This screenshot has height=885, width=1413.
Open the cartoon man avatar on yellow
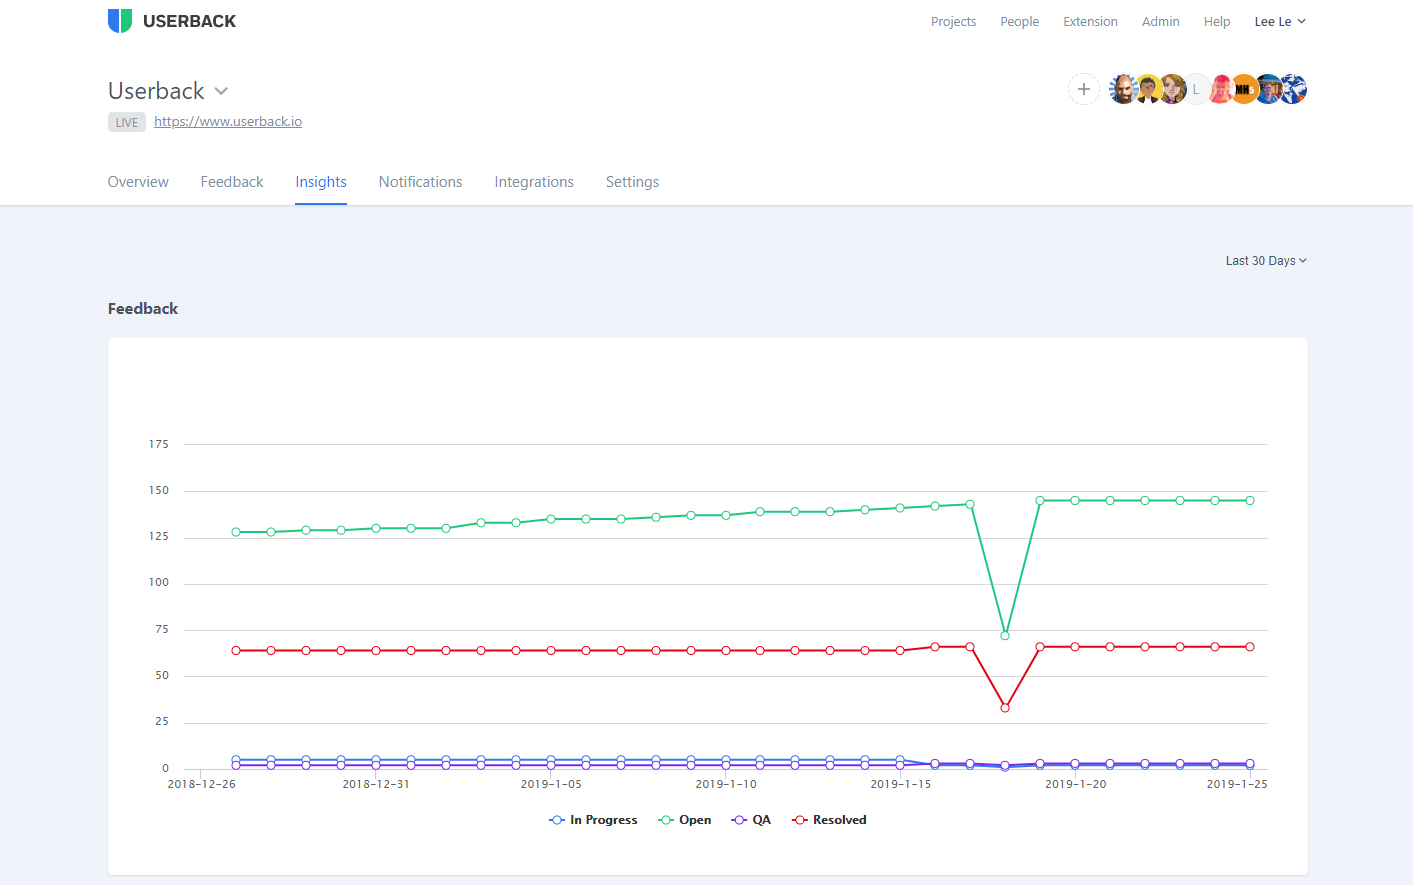click(x=1147, y=89)
